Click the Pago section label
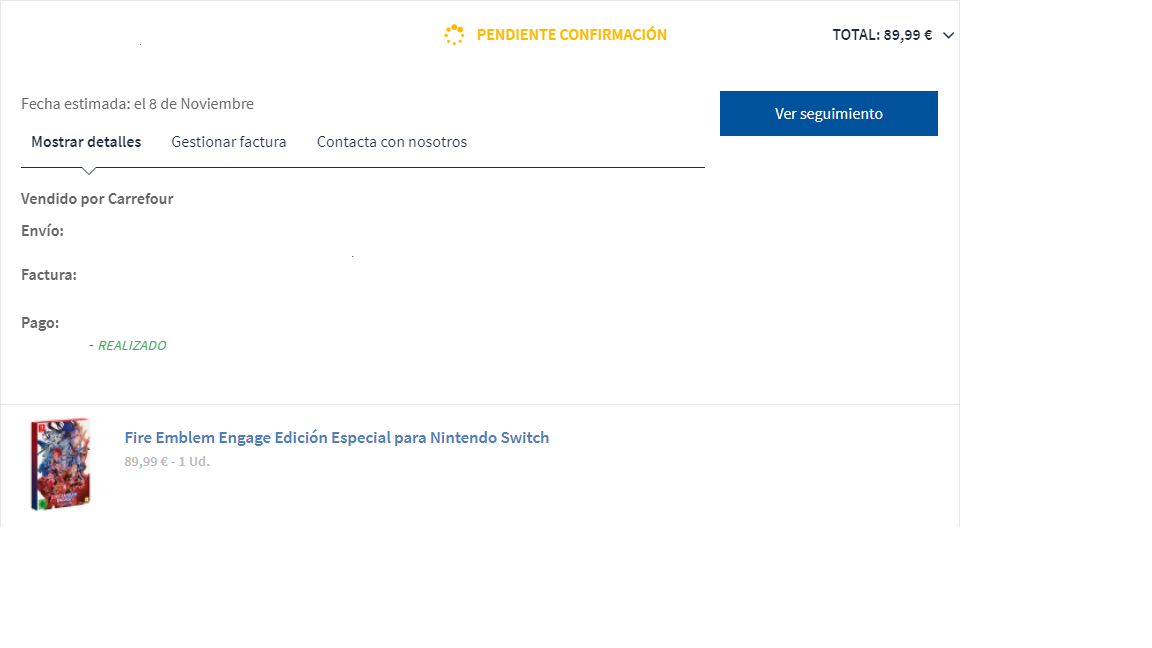Screen dimensions: 1152x648 (40, 323)
